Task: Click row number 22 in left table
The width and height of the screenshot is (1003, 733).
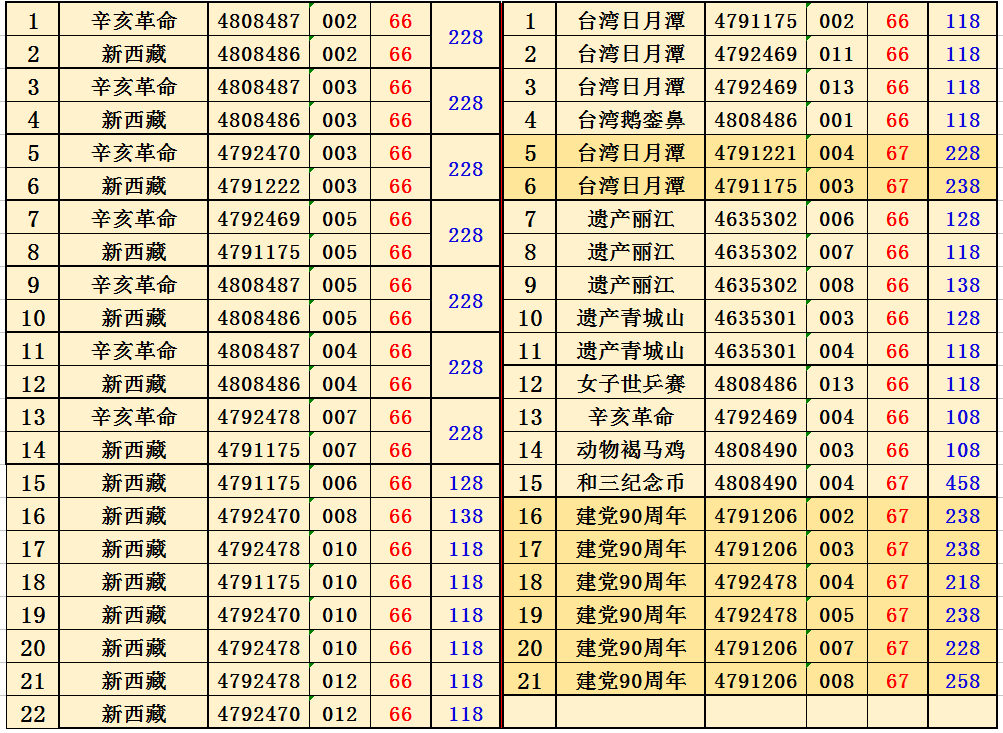Action: 33,714
